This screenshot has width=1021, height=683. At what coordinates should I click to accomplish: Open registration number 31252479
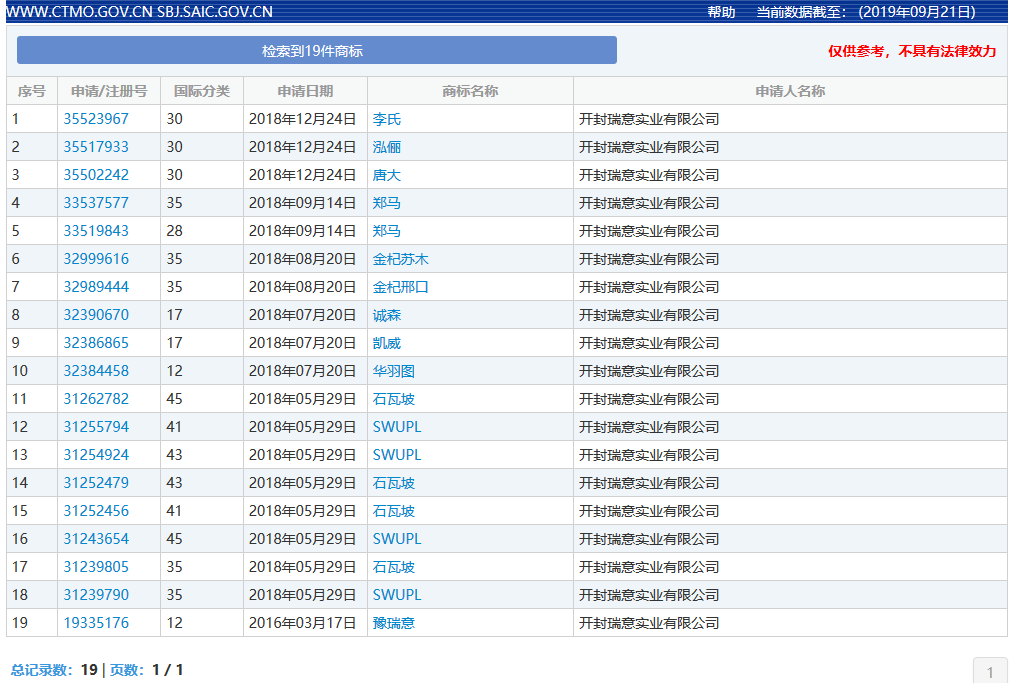96,483
